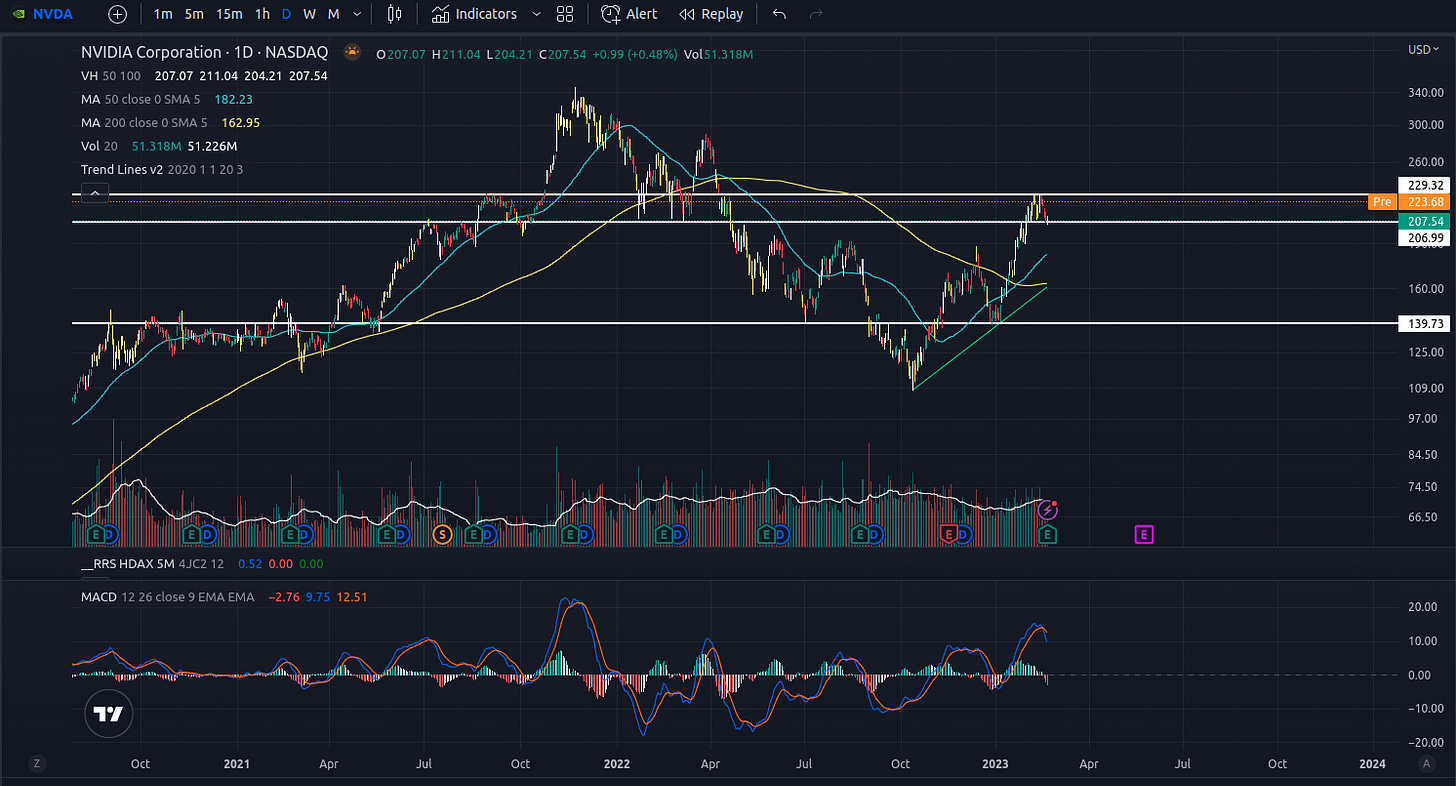Image resolution: width=1456 pixels, height=786 pixels.
Task: Select the Trend Lines v2 legend
Action: point(162,170)
